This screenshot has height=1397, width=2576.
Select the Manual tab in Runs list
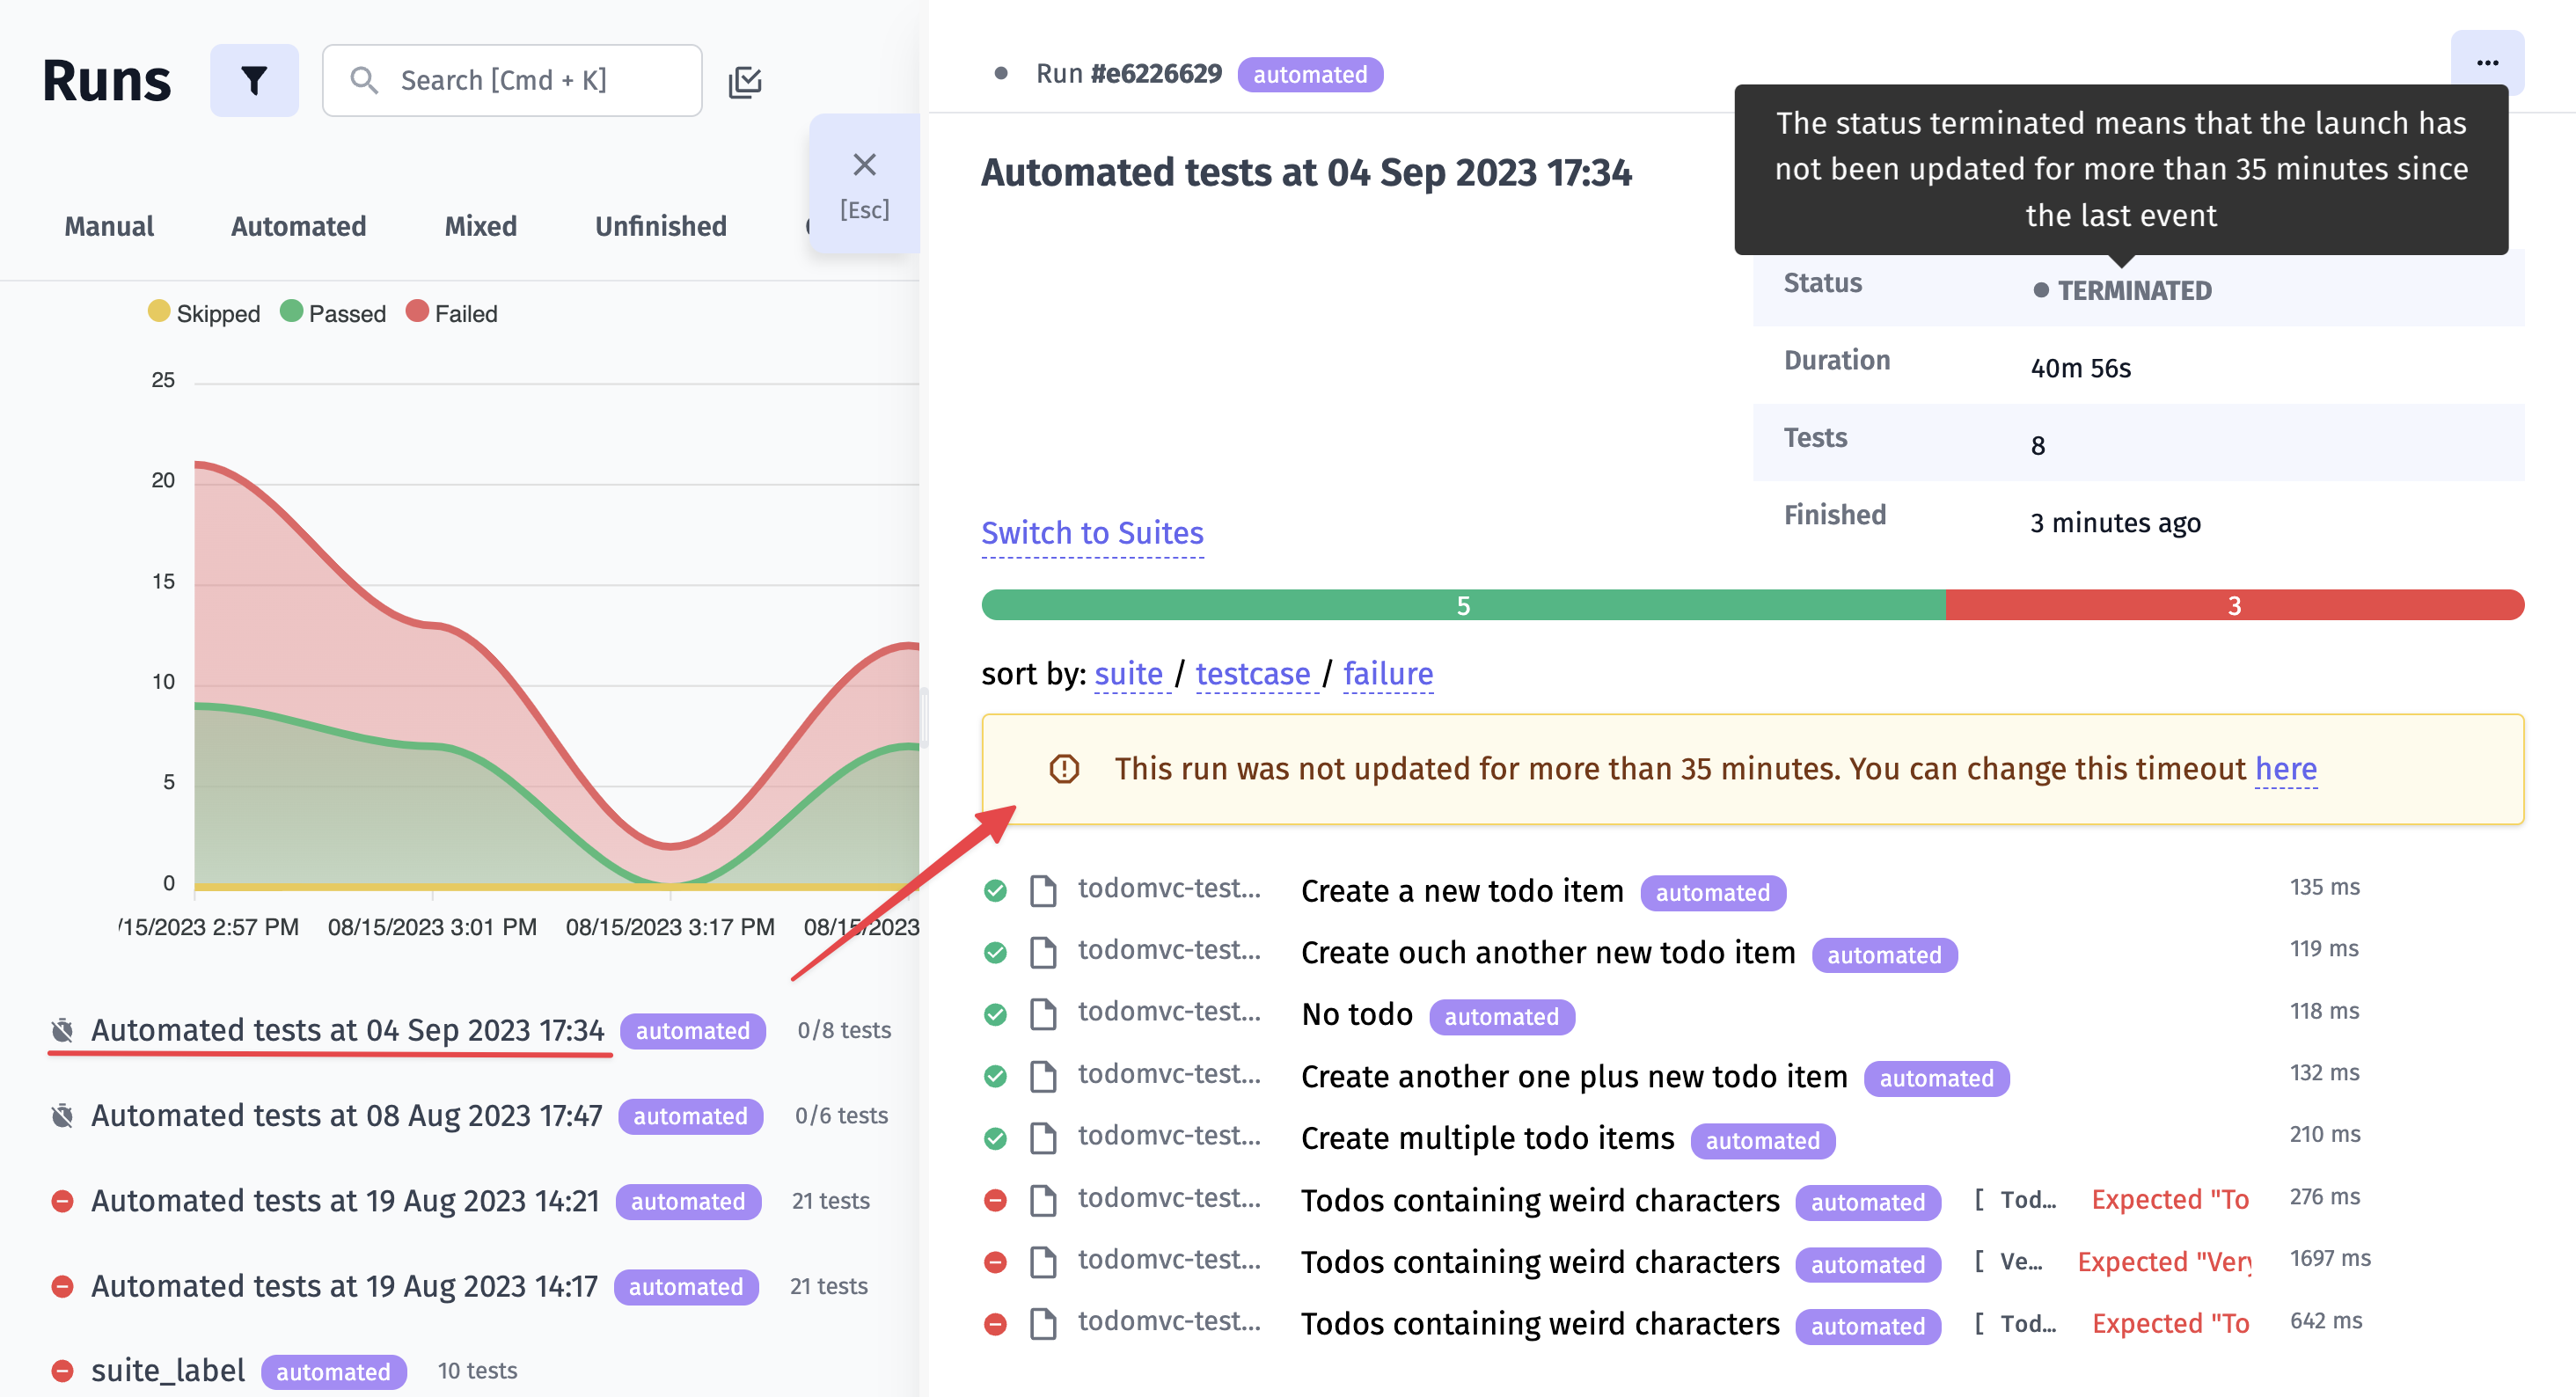point(108,225)
